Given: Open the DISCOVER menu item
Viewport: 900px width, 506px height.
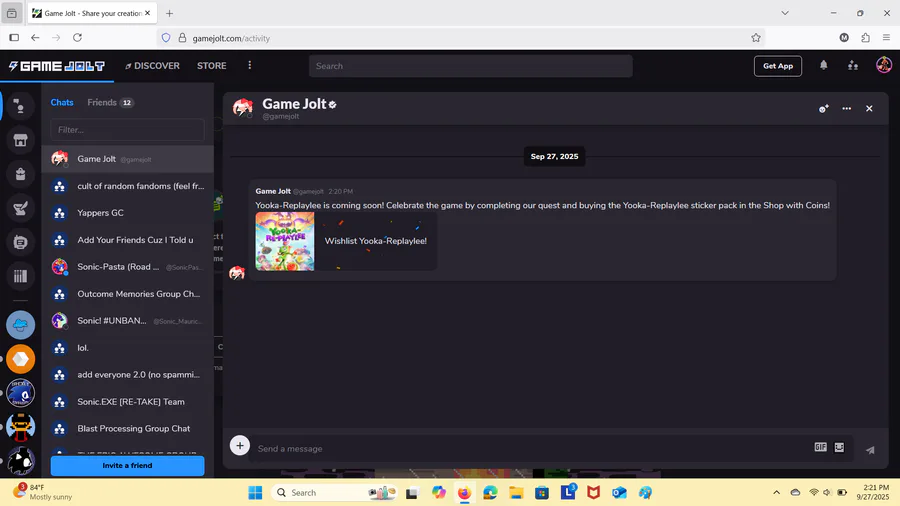Looking at the screenshot, I should click(x=152, y=66).
